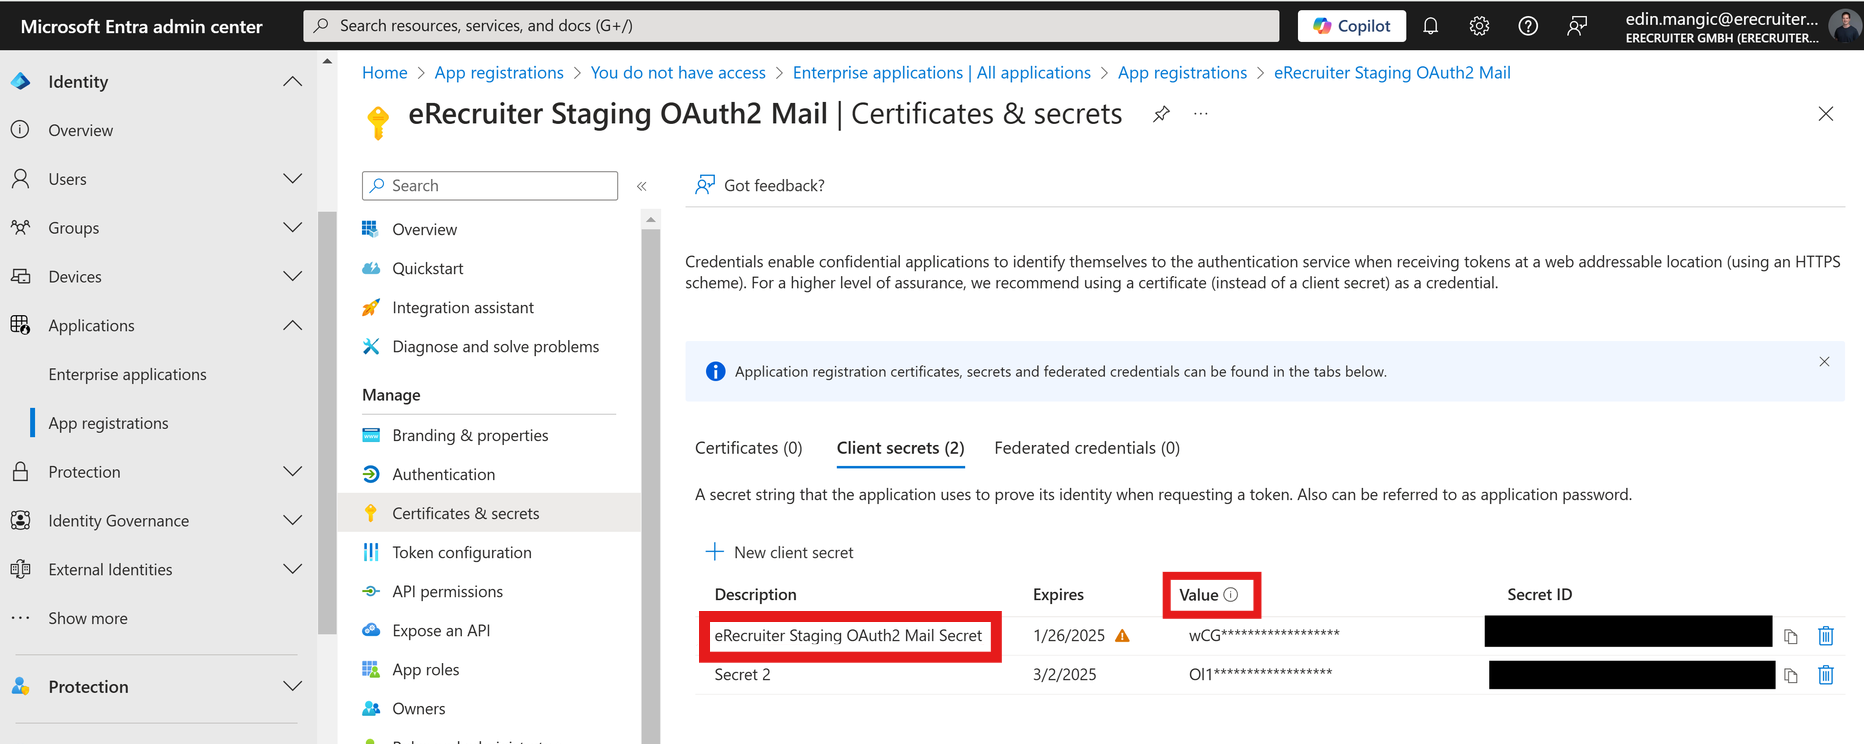Viewport: 1864px width, 744px height.
Task: Click the Quickstart cloud icon
Action: tap(371, 268)
